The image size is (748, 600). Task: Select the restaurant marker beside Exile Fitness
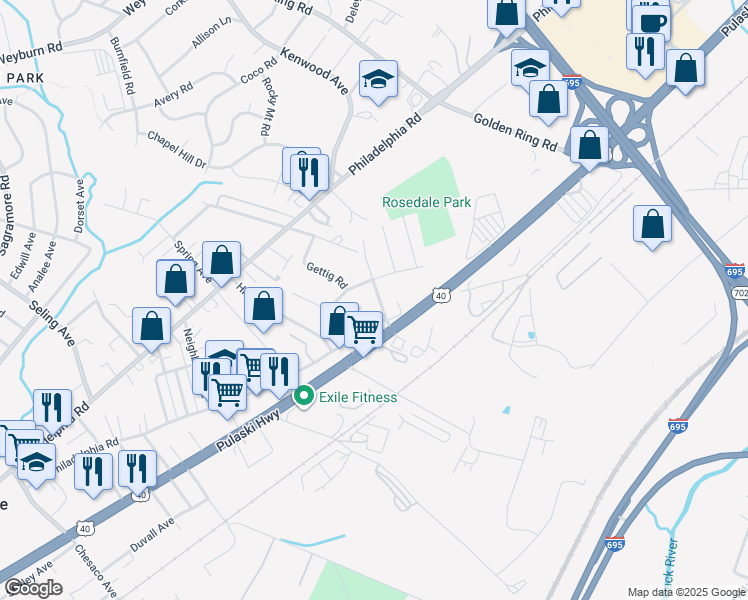coord(280,375)
